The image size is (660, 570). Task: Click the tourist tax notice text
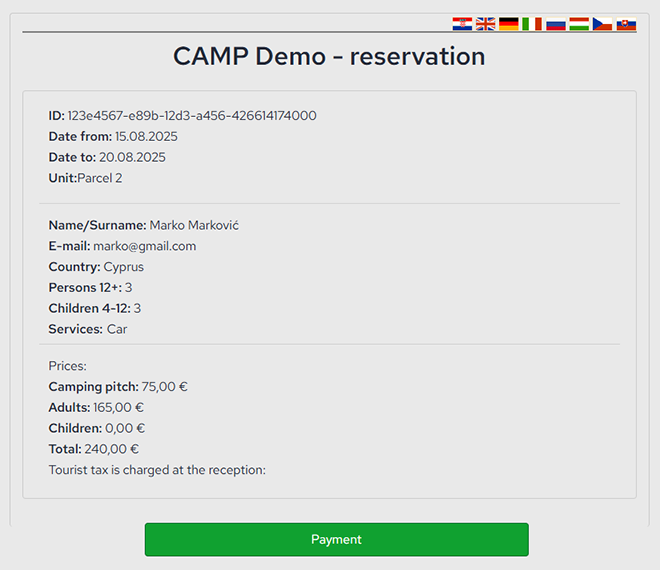(157, 470)
